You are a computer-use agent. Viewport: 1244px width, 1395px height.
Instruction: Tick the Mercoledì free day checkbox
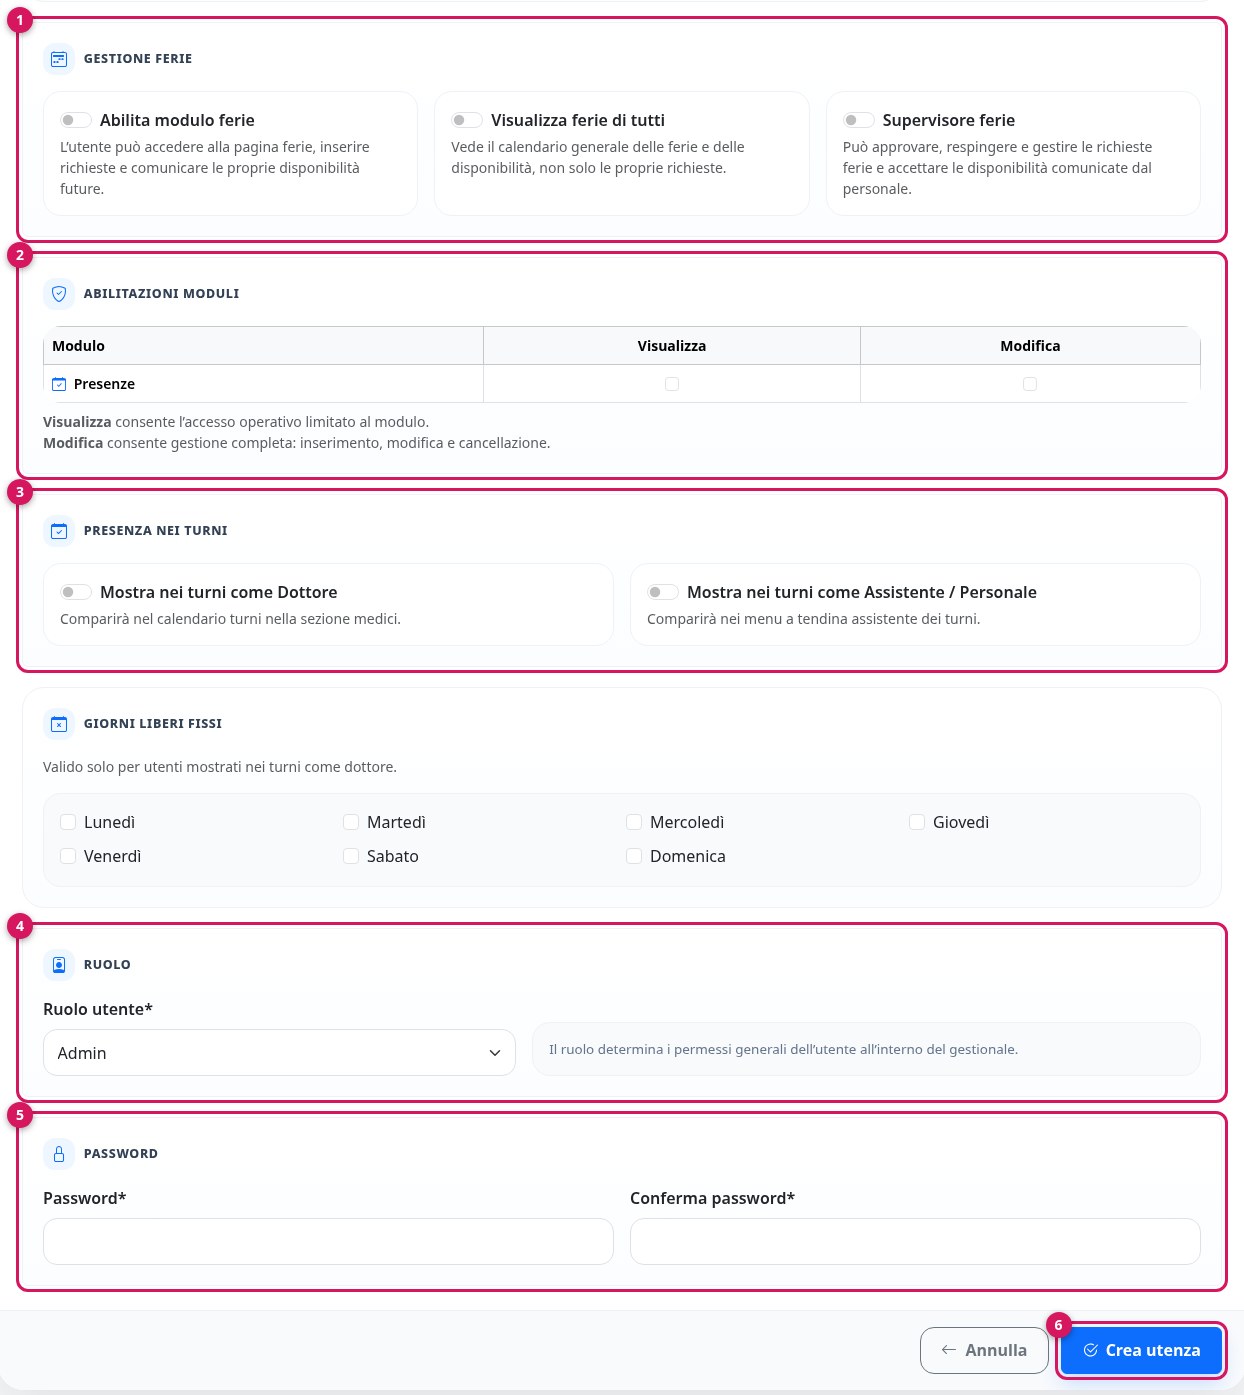(x=634, y=822)
